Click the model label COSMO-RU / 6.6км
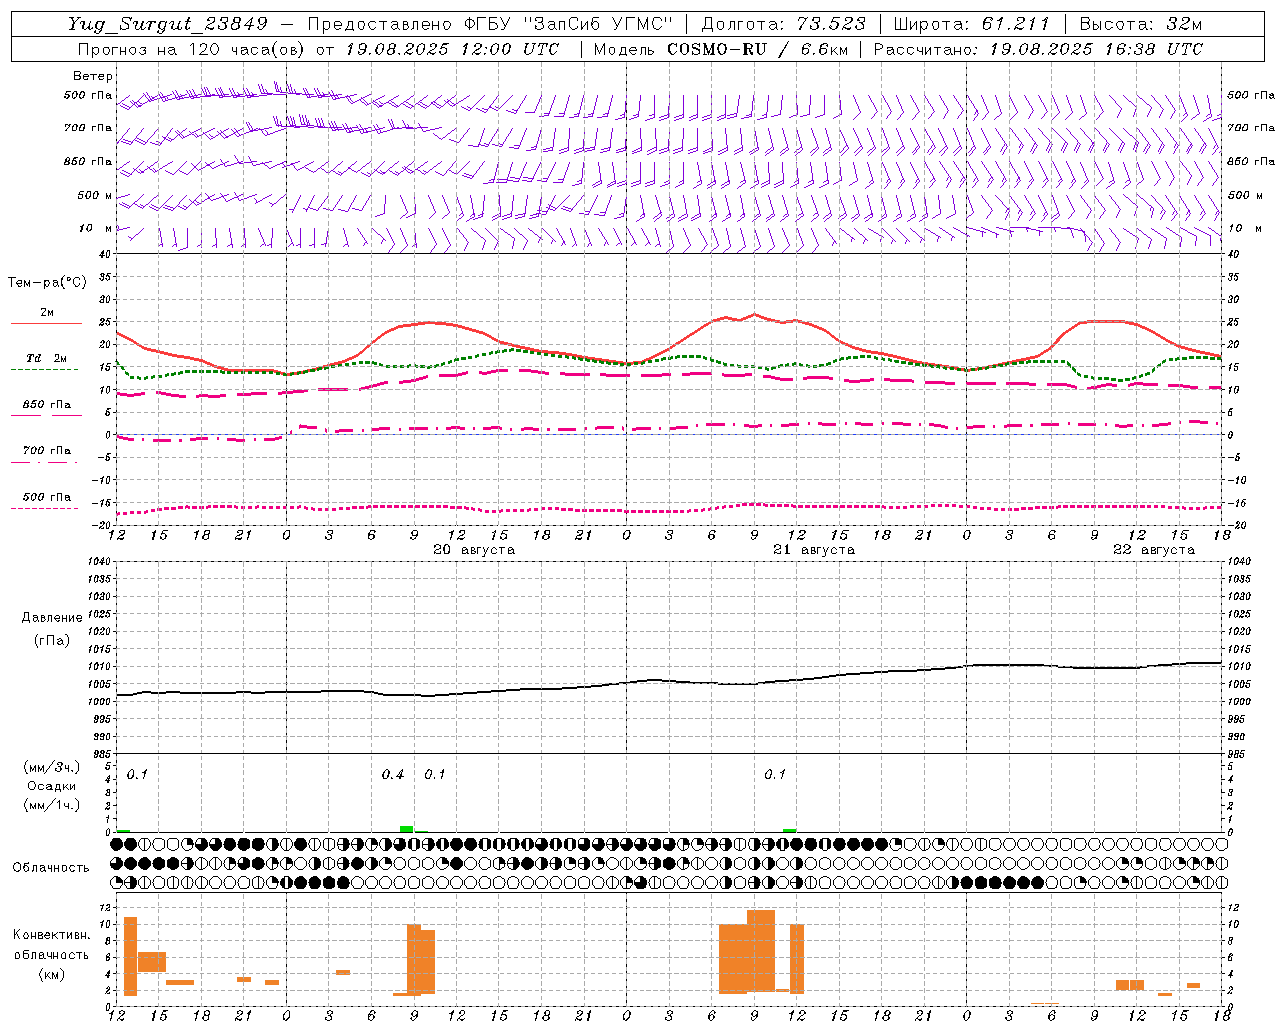The image size is (1280, 1024). pos(758,49)
